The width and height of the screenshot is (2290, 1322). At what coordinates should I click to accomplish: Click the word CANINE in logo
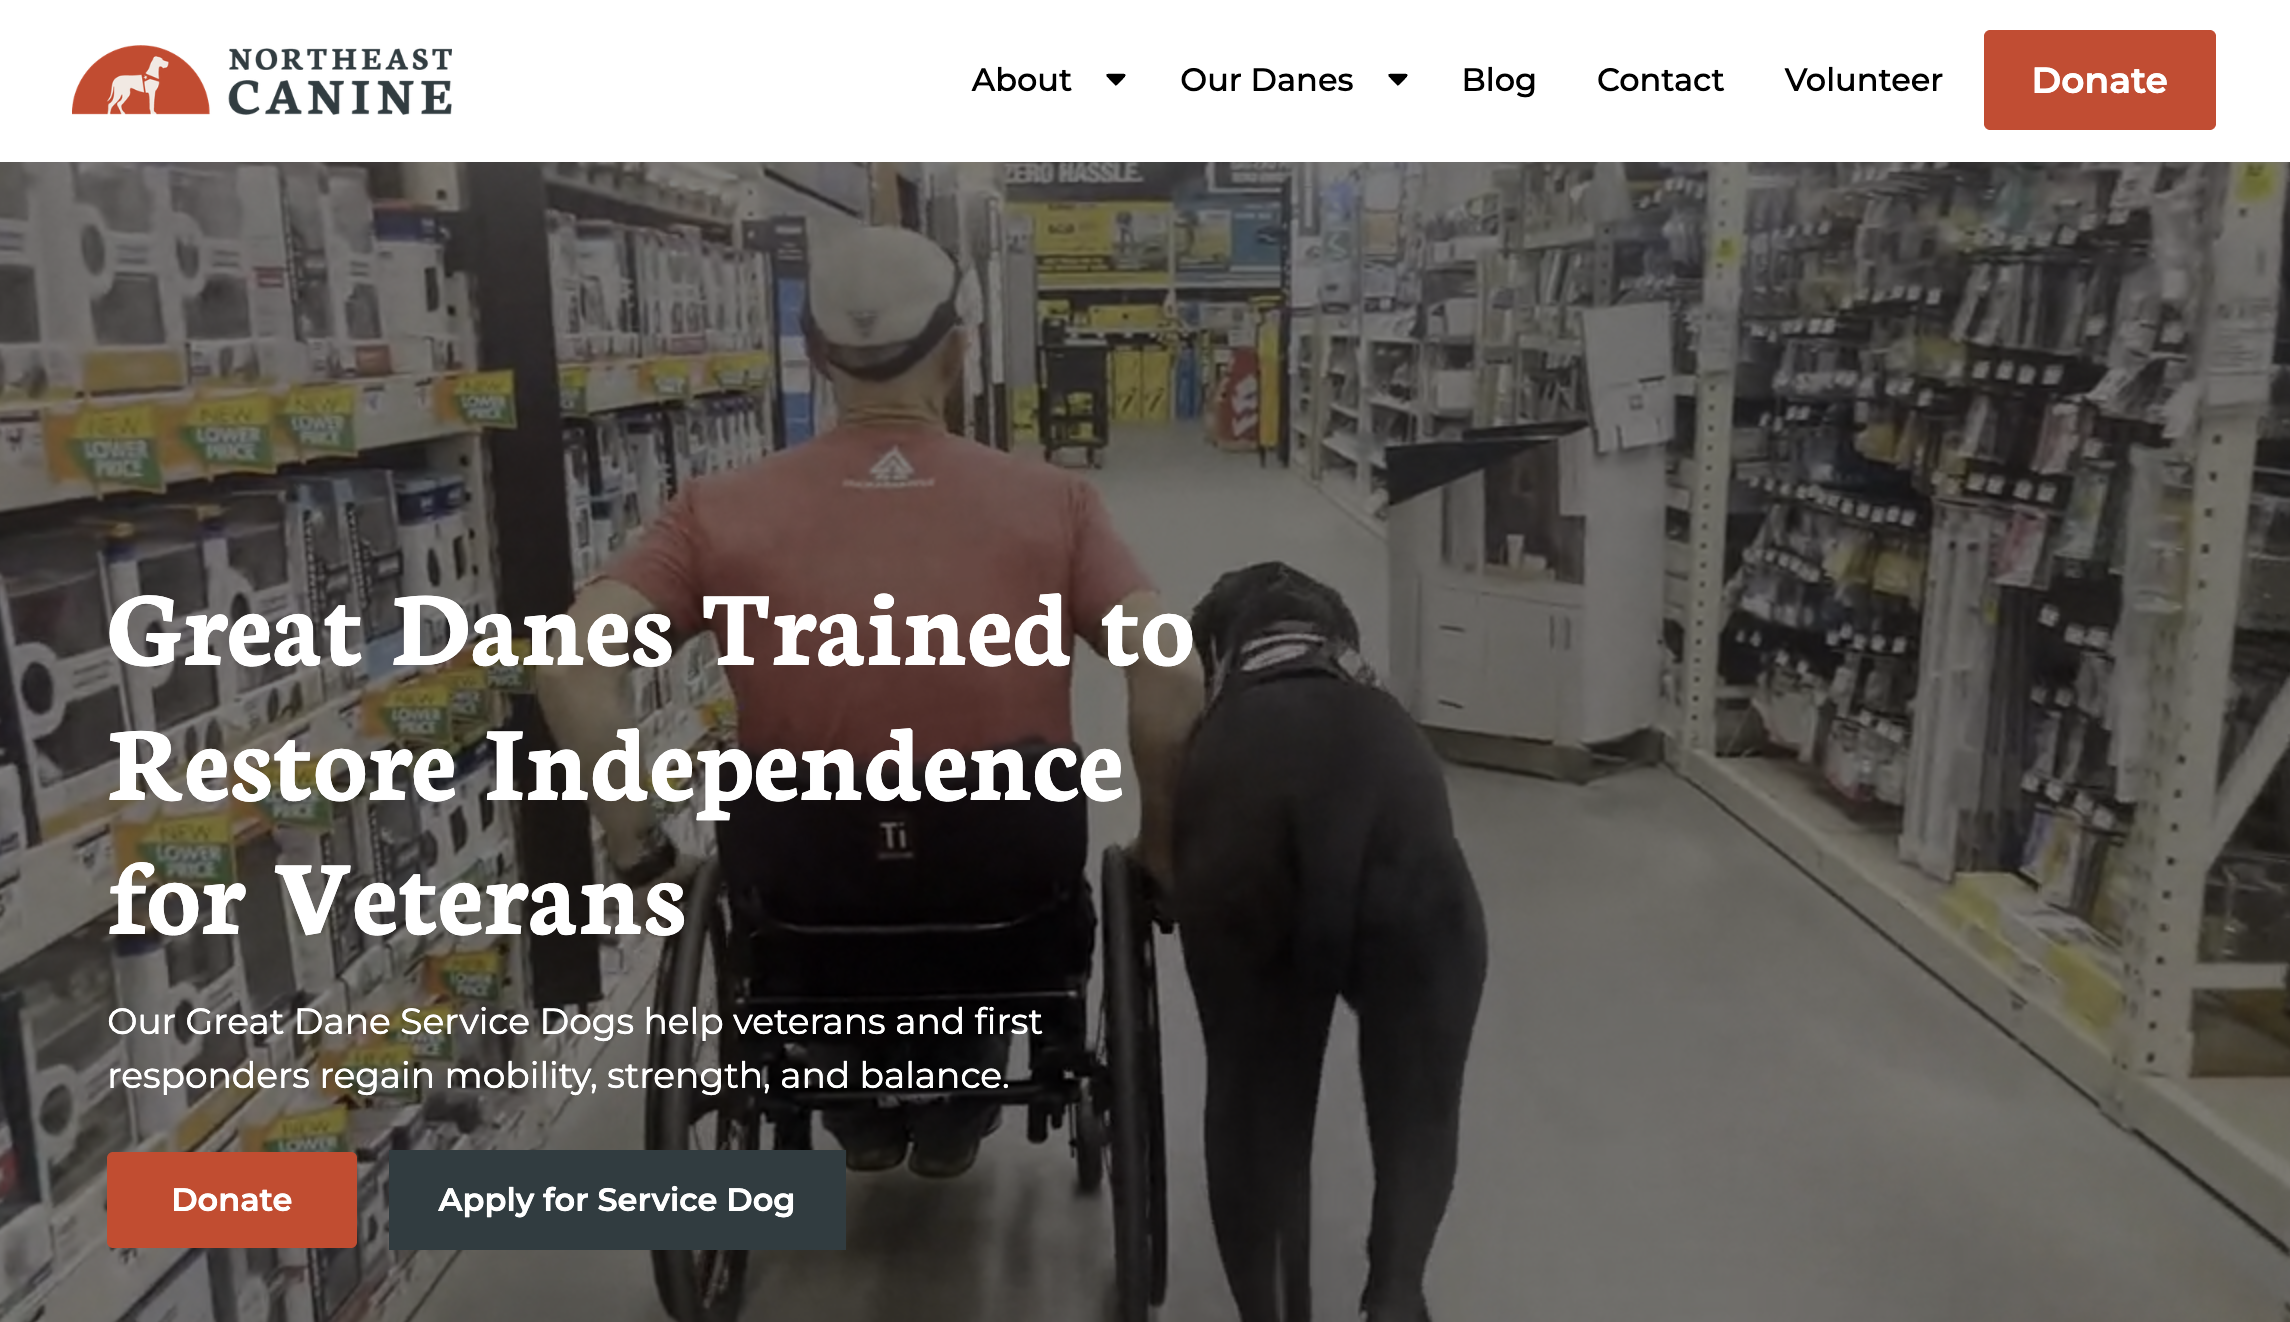pyautogui.click(x=341, y=98)
